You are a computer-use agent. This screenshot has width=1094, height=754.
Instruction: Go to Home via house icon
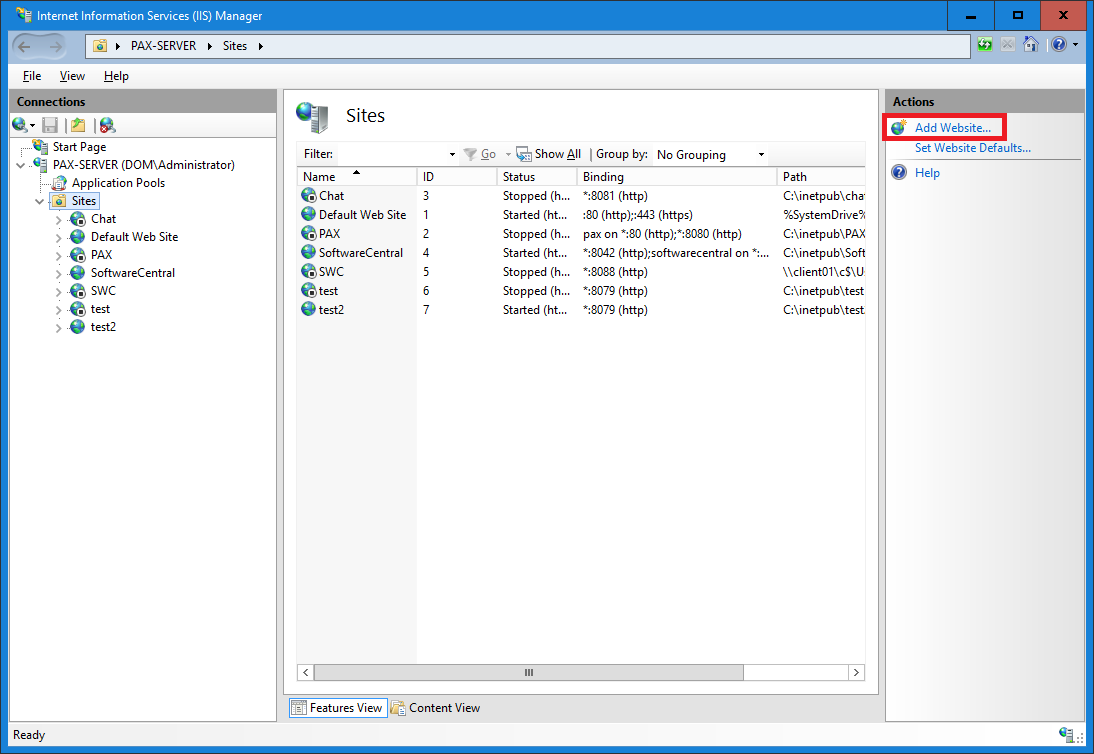click(1030, 45)
